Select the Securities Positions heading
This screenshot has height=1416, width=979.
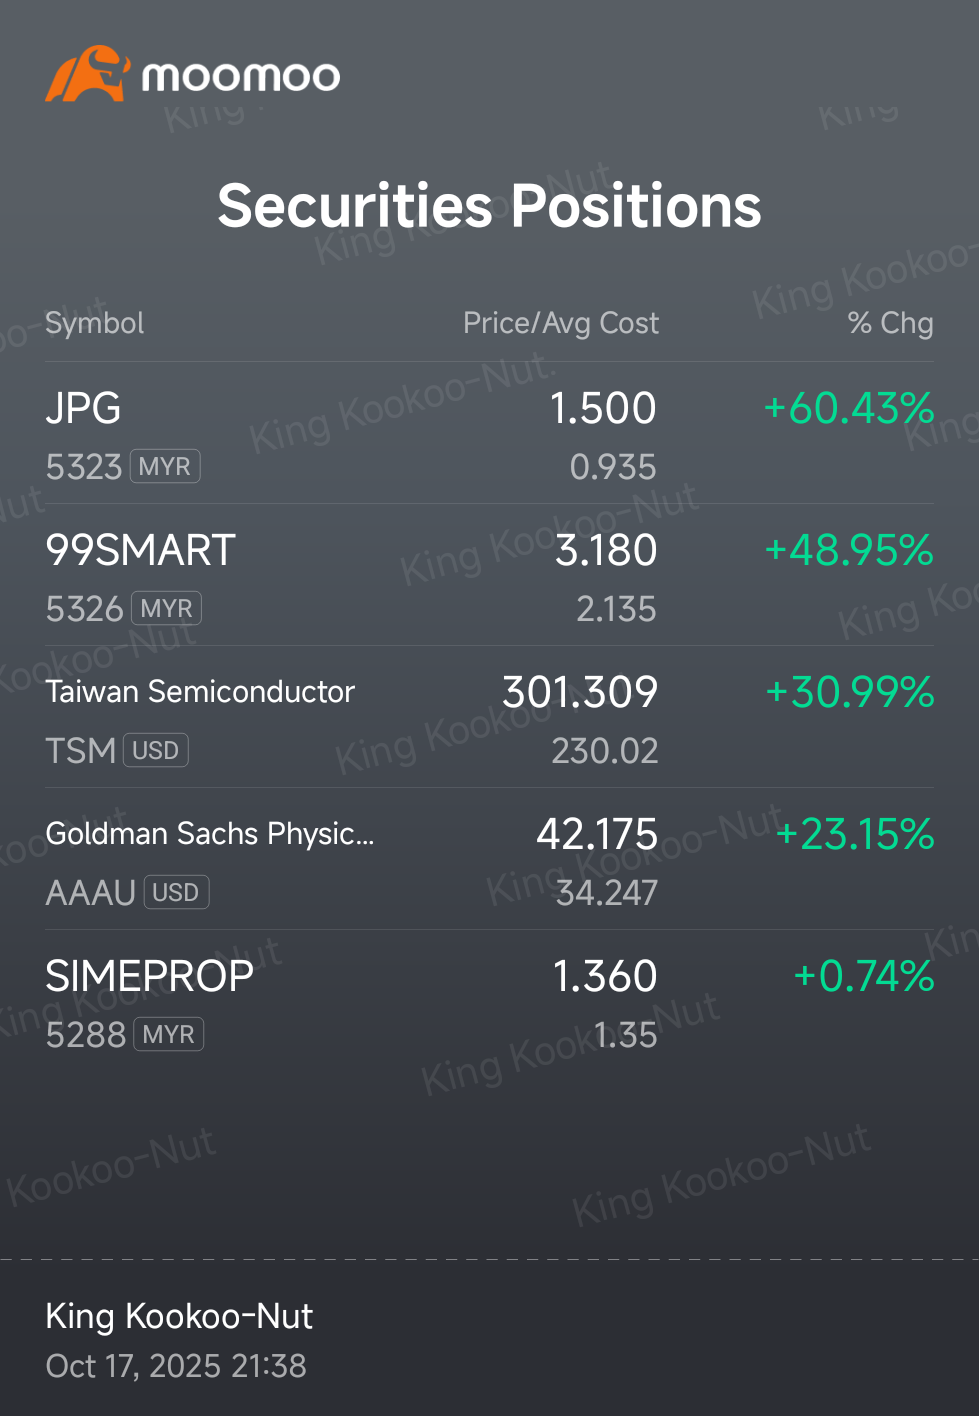pyautogui.click(x=489, y=206)
